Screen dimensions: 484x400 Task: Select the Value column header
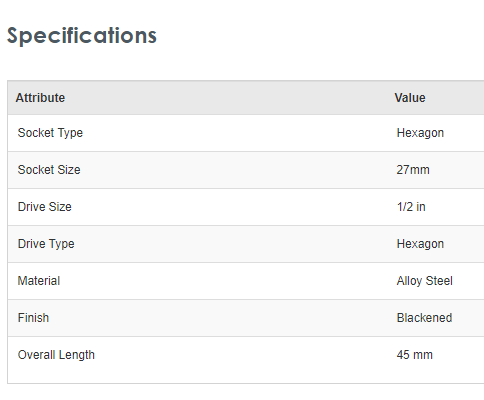[410, 98]
